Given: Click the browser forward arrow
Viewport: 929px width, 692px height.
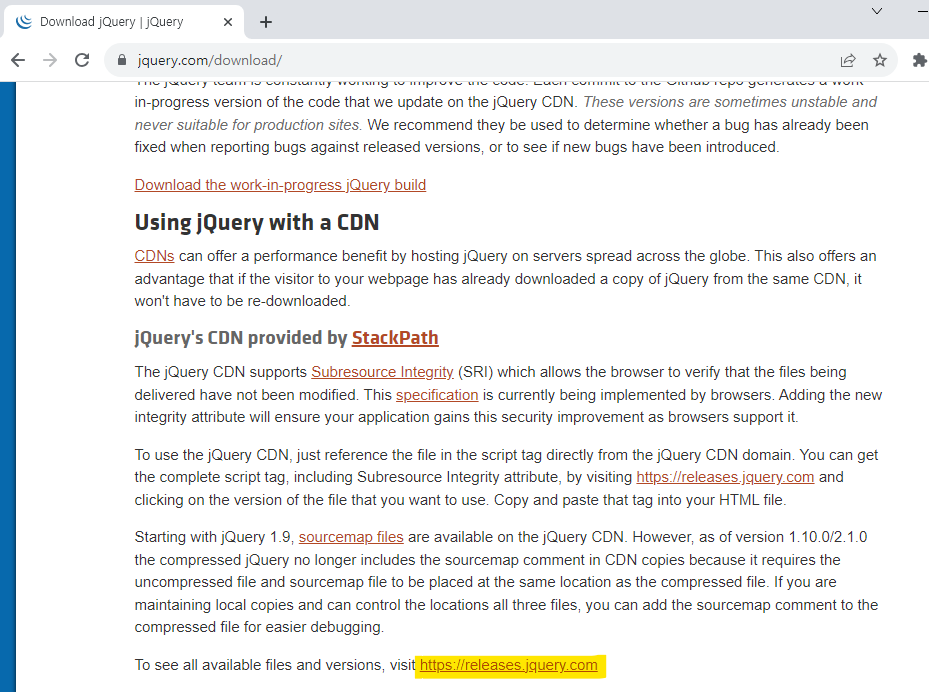Looking at the screenshot, I should tap(50, 60).
